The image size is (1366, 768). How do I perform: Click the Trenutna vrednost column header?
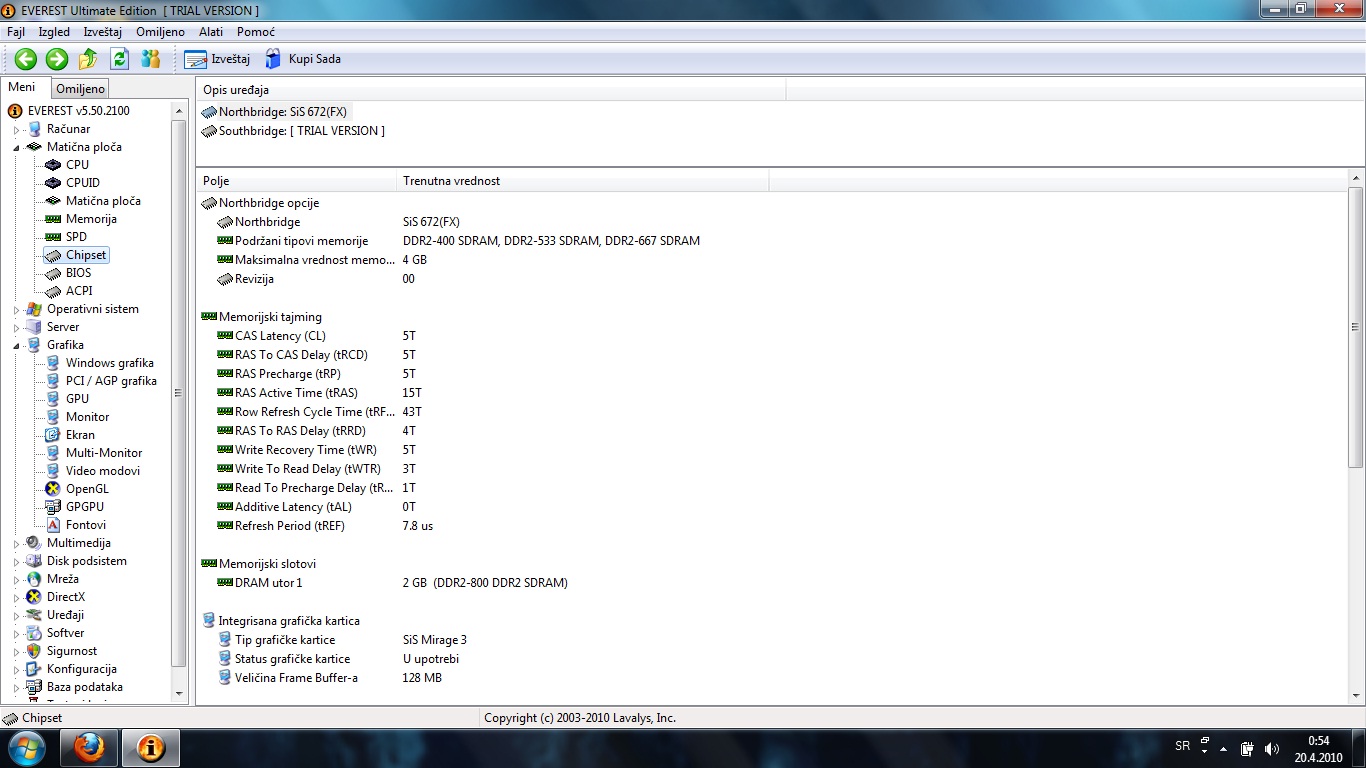(583, 181)
